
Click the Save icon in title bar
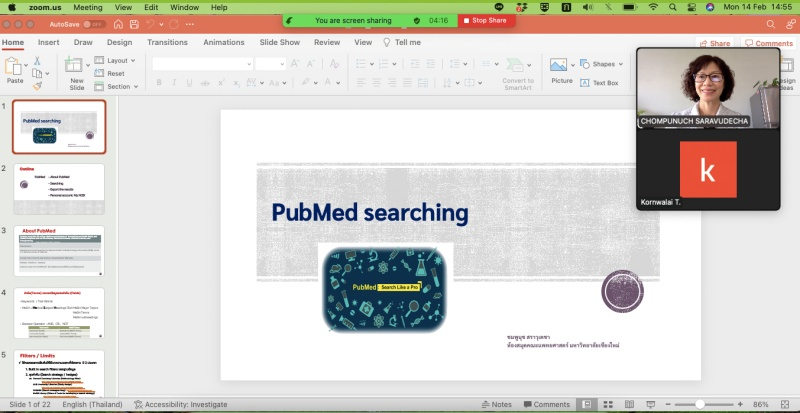(135, 24)
